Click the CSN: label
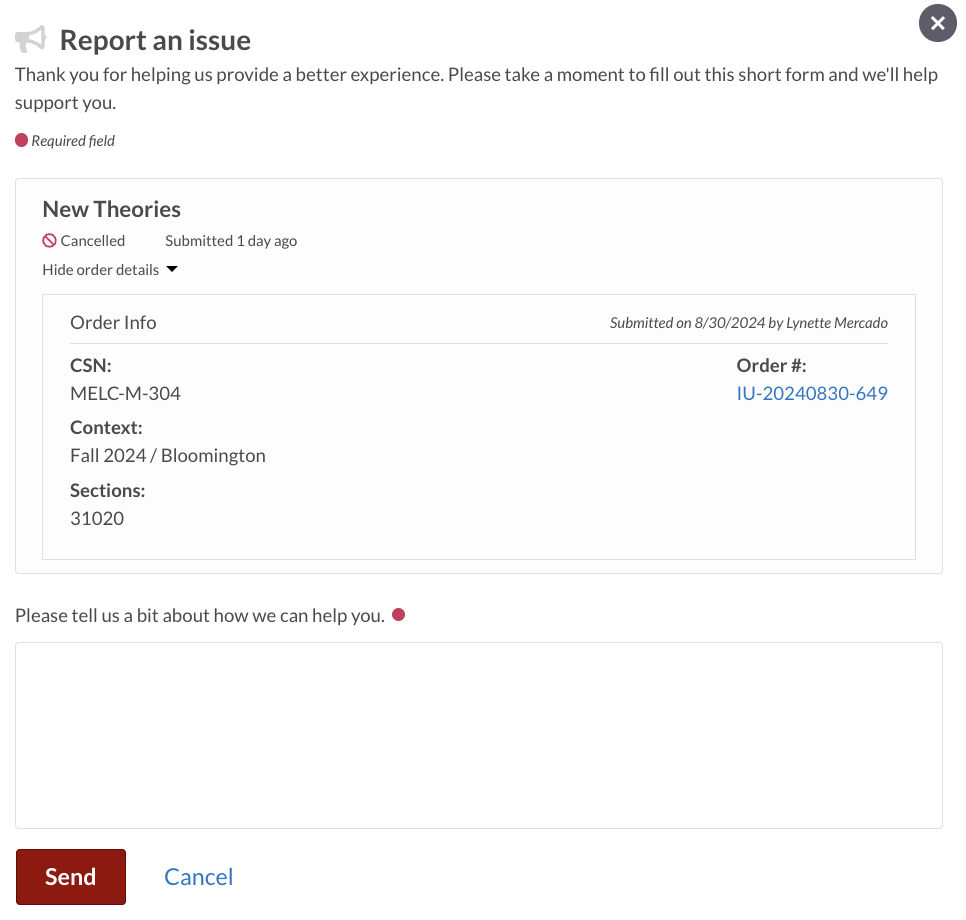This screenshot has height=920, width=966. pyautogui.click(x=91, y=365)
